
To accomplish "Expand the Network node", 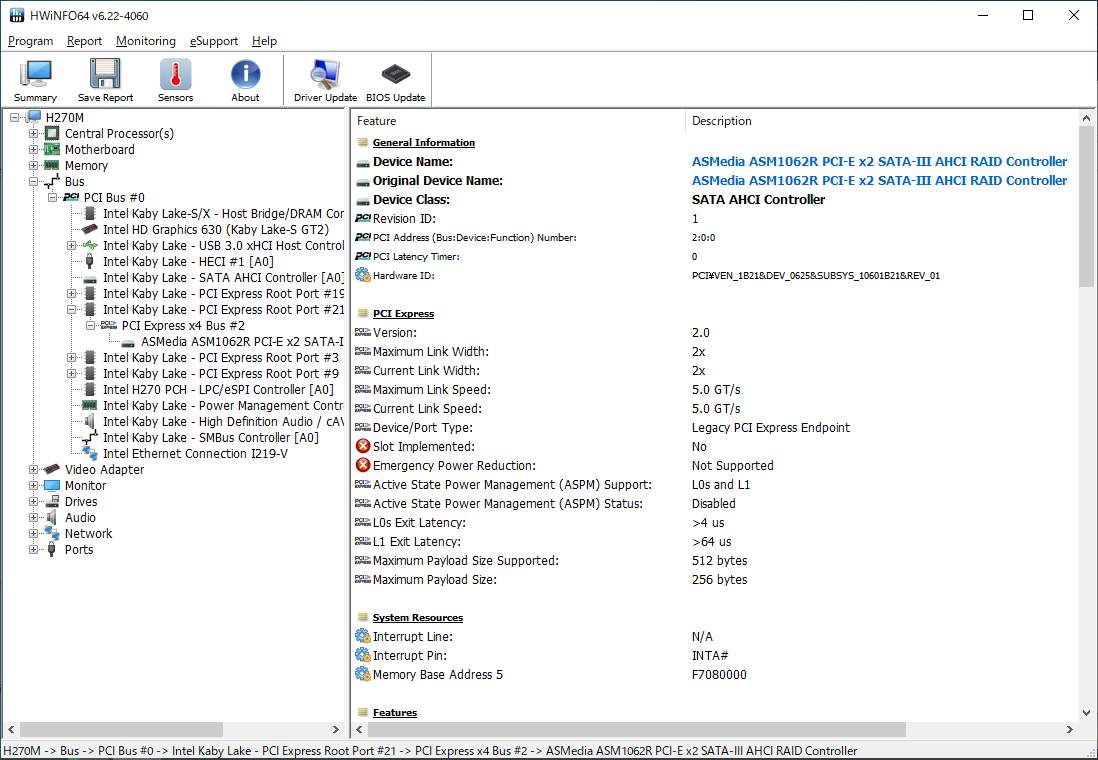I will click(33, 534).
